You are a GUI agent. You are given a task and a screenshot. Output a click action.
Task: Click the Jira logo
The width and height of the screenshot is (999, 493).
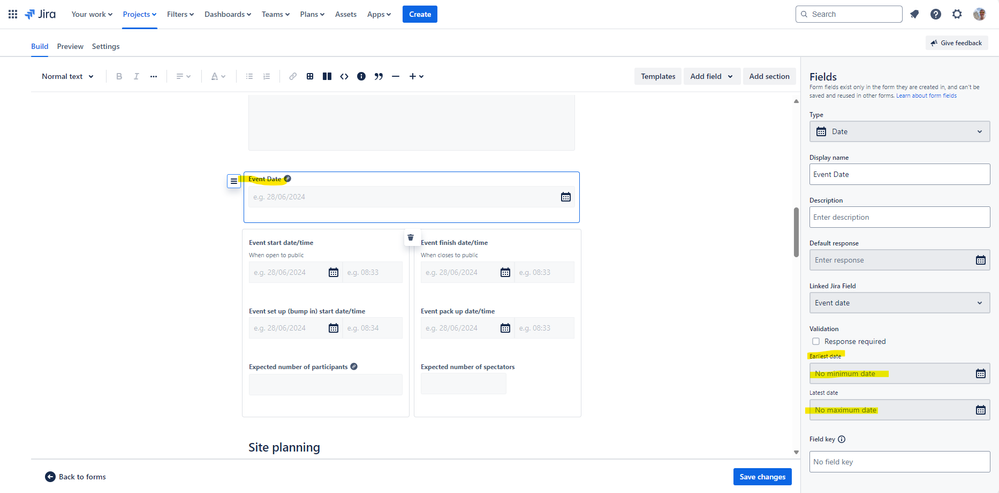[40, 14]
